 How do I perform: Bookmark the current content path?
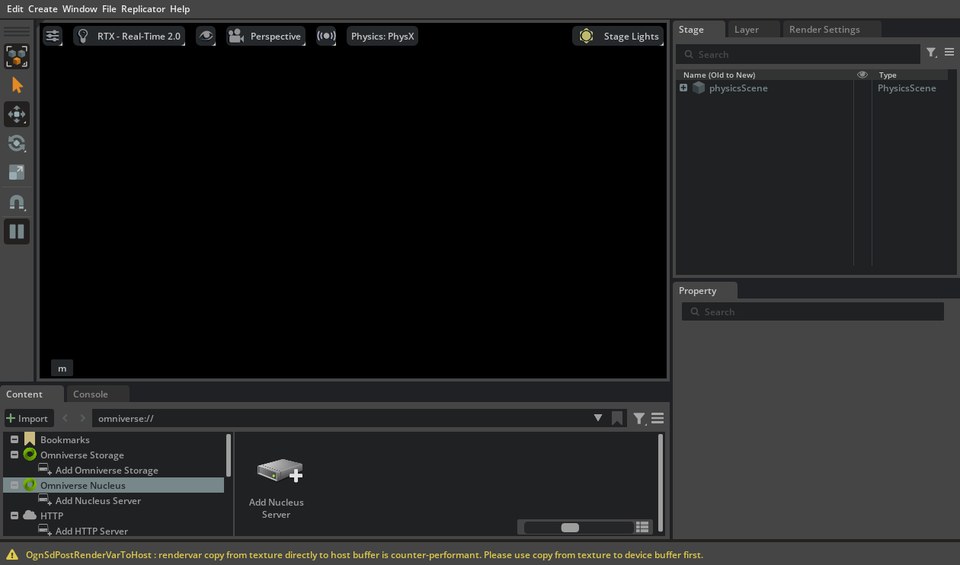click(x=617, y=418)
